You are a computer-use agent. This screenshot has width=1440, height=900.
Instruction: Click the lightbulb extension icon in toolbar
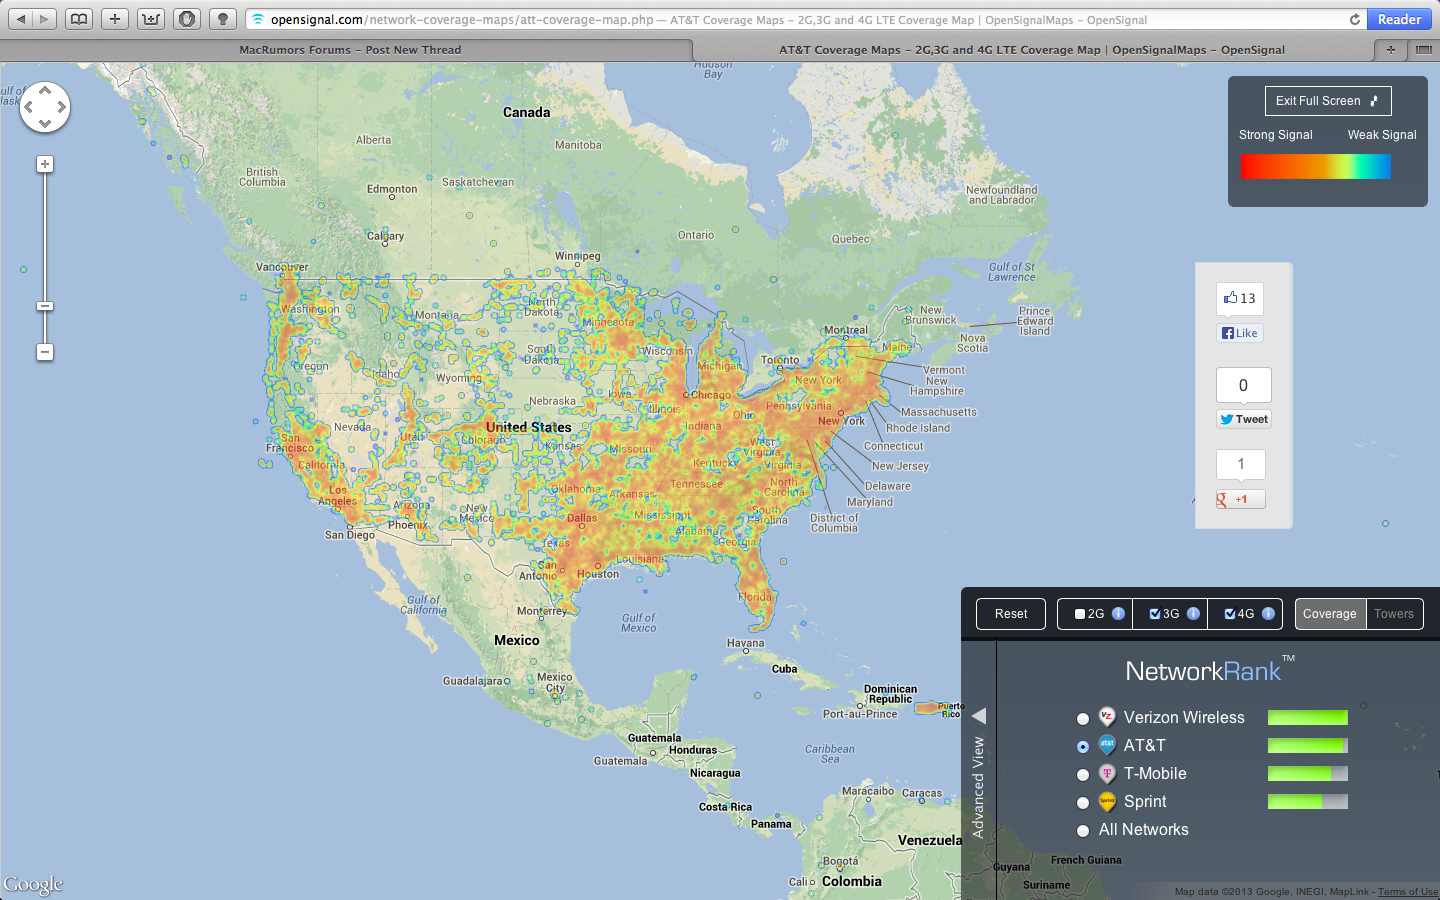pyautogui.click(x=223, y=19)
